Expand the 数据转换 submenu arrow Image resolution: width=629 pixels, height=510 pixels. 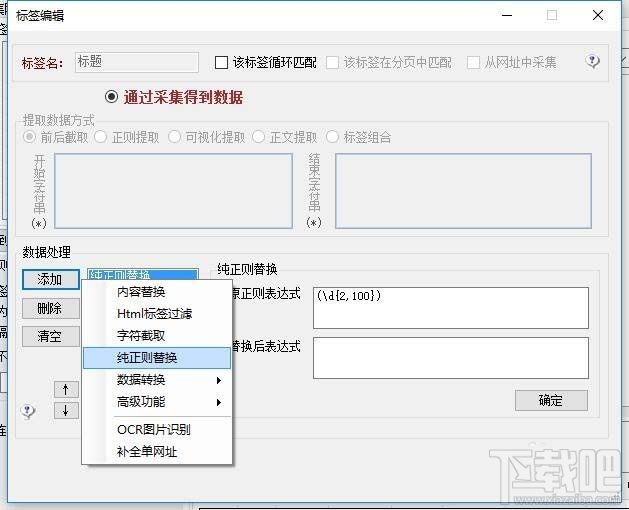219,380
